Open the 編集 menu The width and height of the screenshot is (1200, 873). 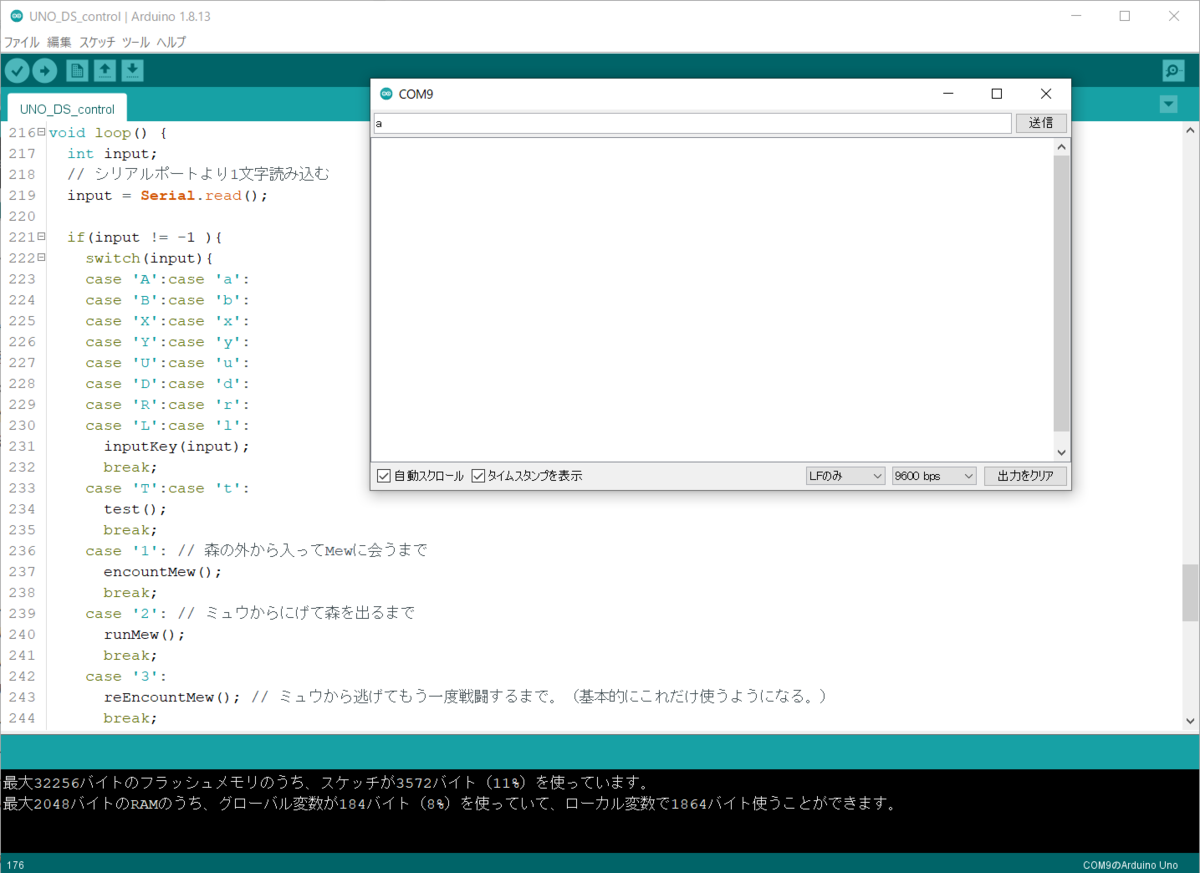pos(59,42)
